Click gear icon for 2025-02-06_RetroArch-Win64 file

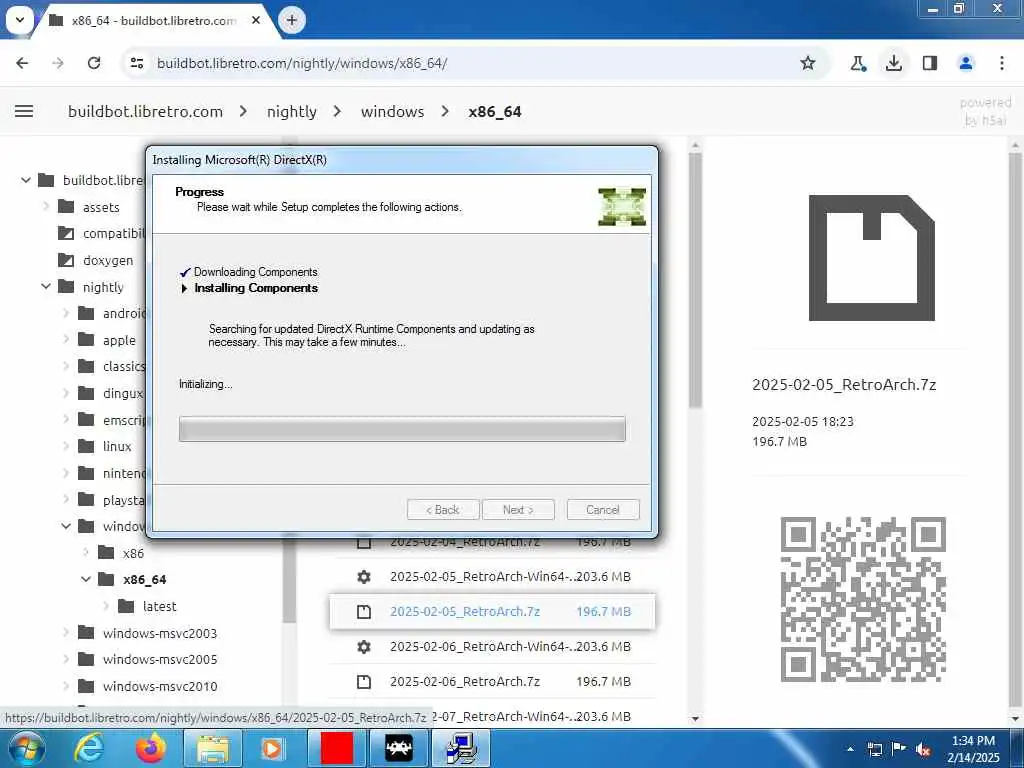(364, 647)
